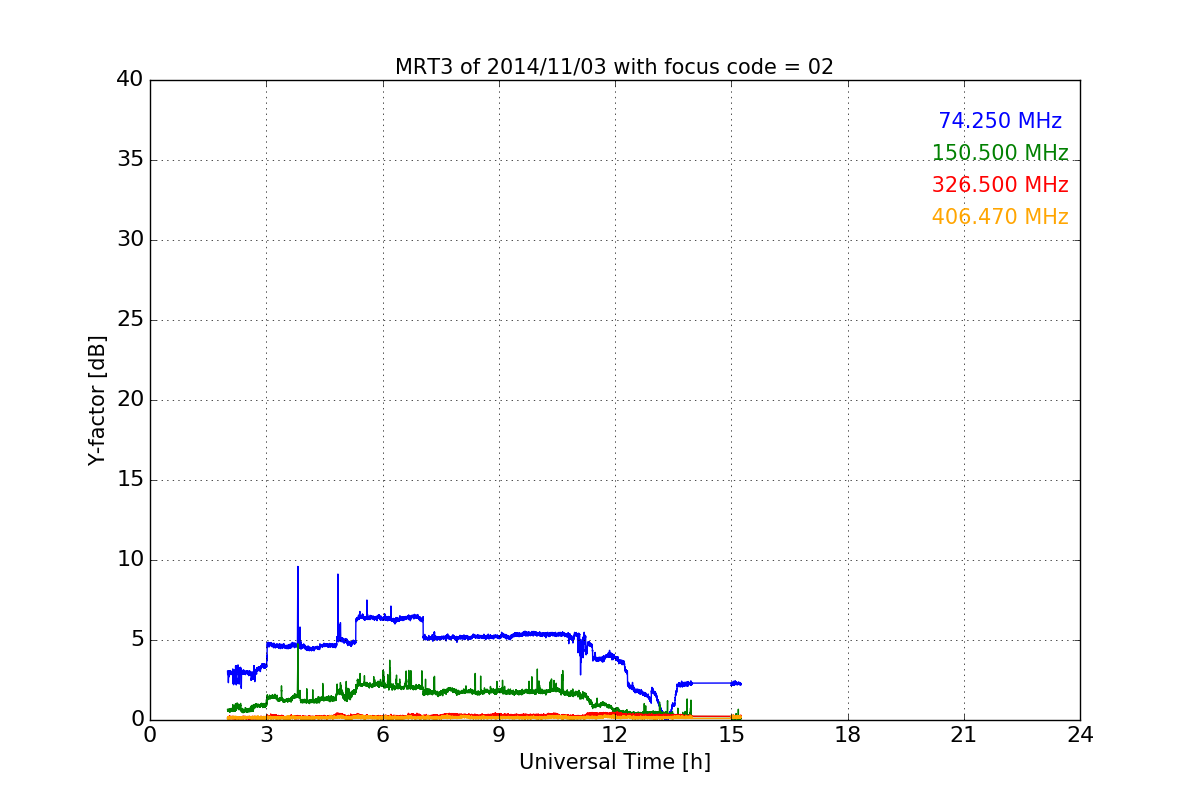Viewport: 1200px width, 800px height.
Task: Click the 'Universal Time [h]' axis label
Action: click(615, 762)
